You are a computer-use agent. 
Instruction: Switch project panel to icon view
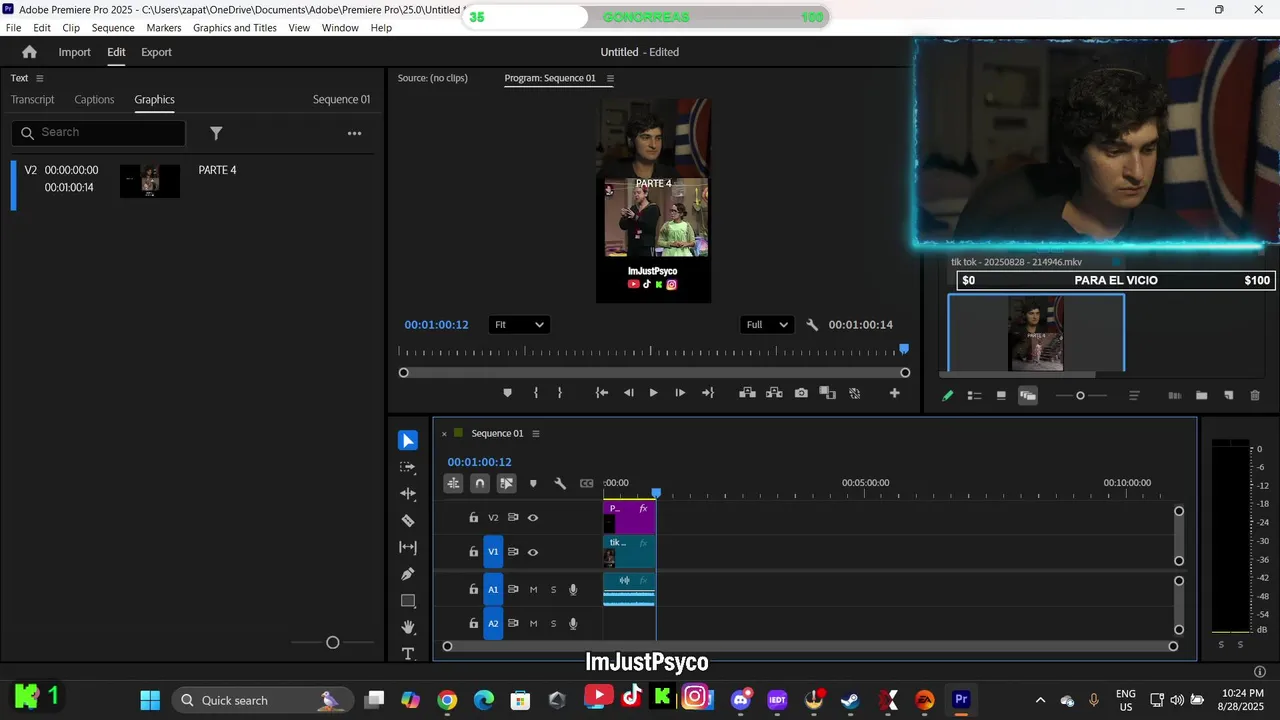1001,396
